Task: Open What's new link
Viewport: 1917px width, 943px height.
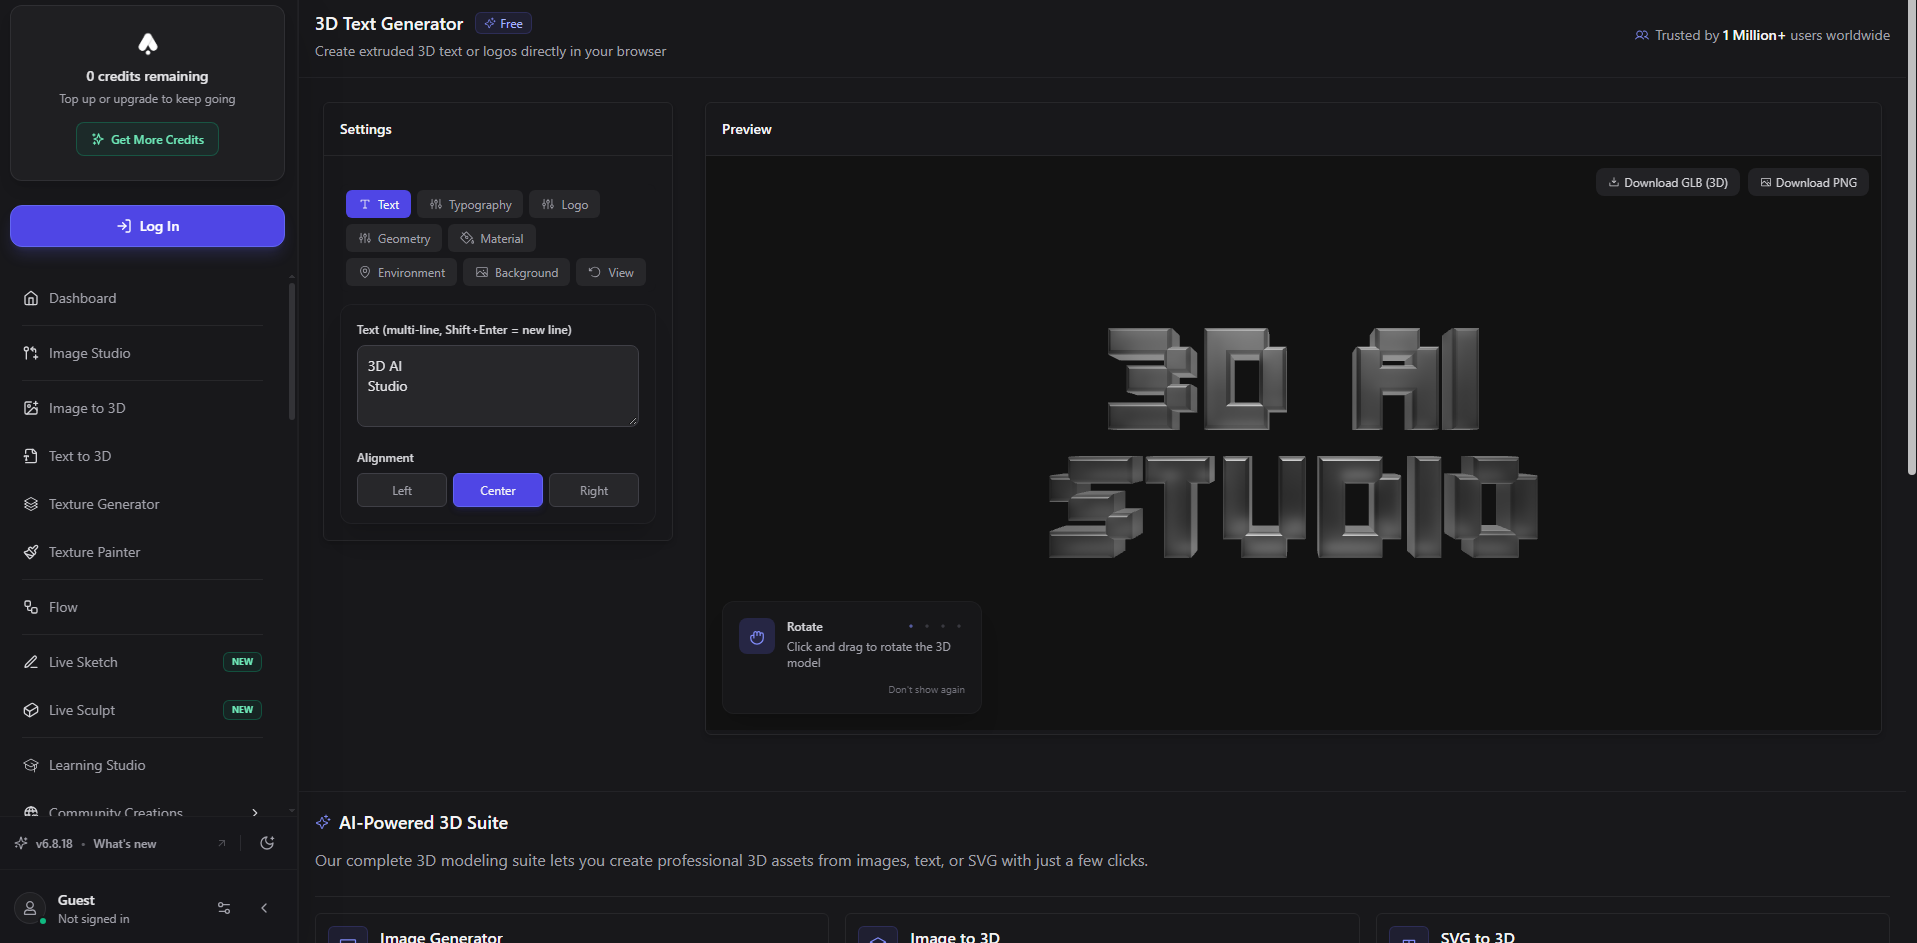Action: [125, 844]
